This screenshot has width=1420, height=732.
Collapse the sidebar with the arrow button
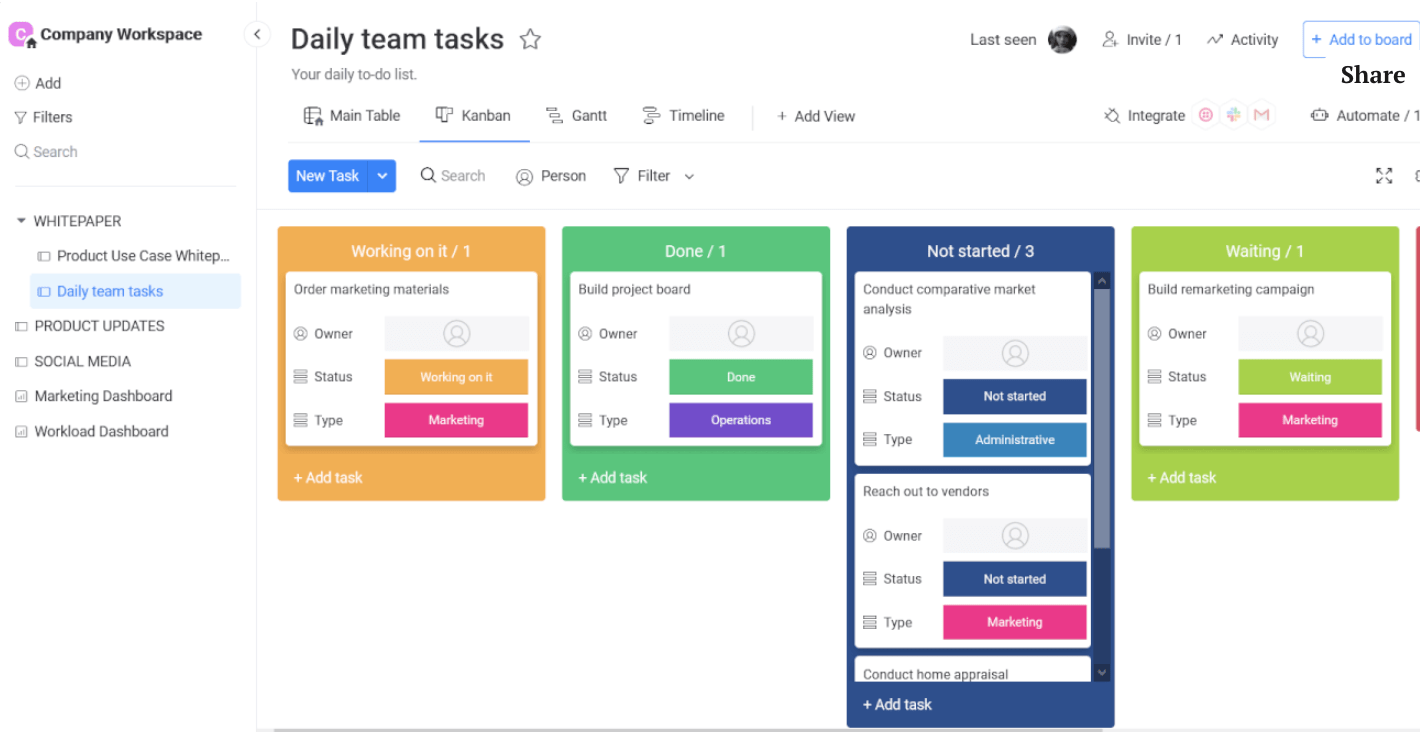pos(257,35)
